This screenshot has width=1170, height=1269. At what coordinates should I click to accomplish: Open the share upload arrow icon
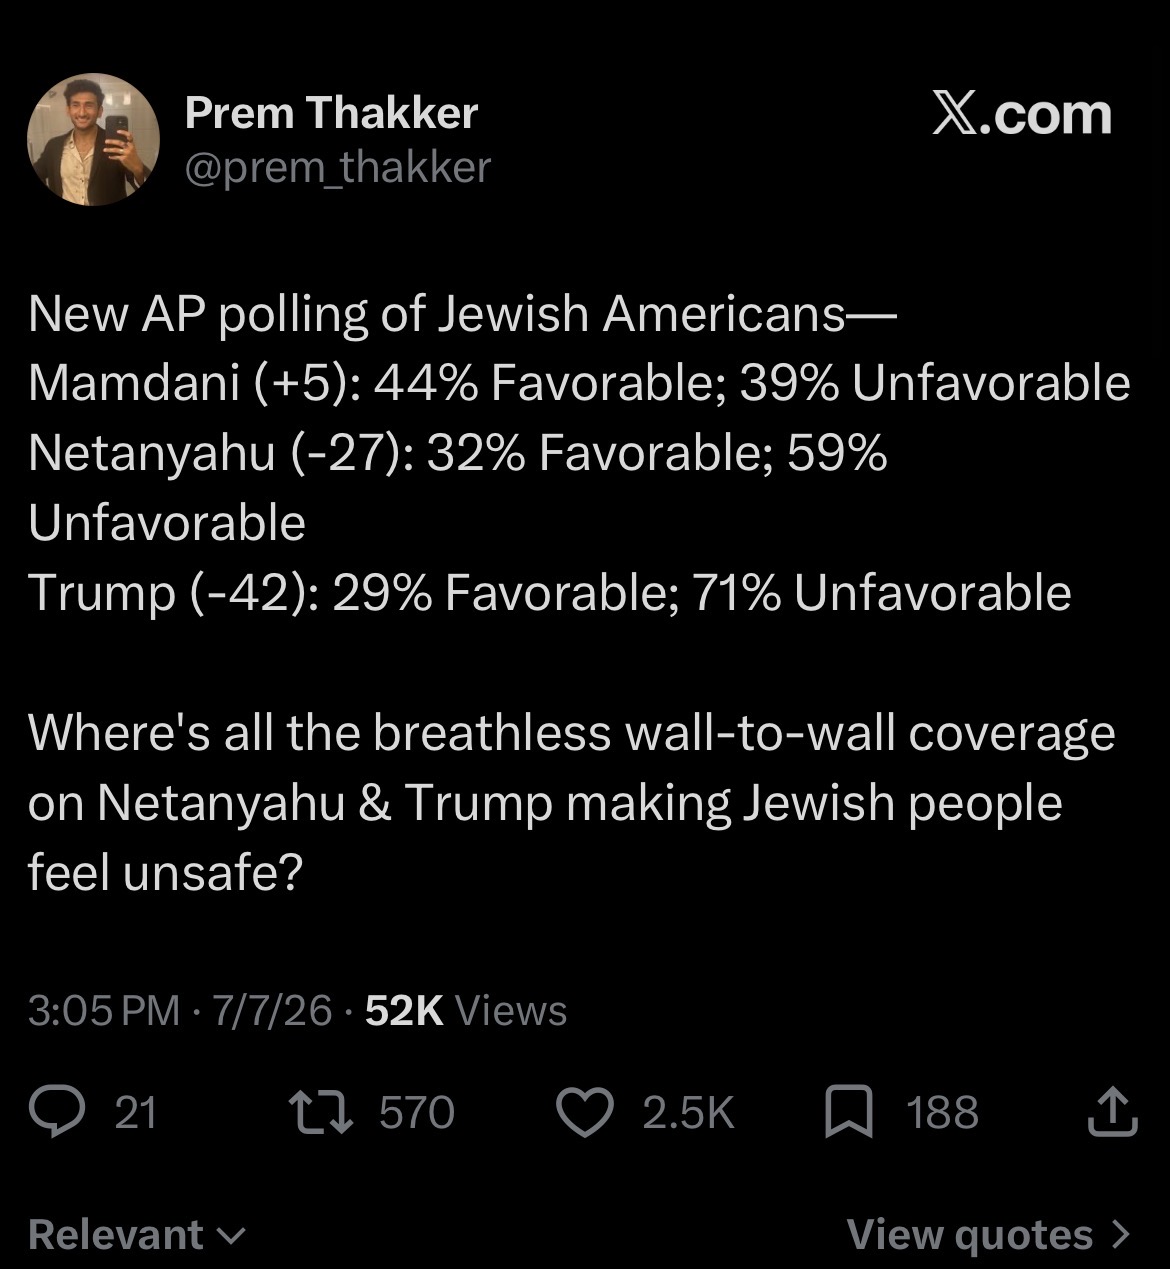tap(1113, 1112)
